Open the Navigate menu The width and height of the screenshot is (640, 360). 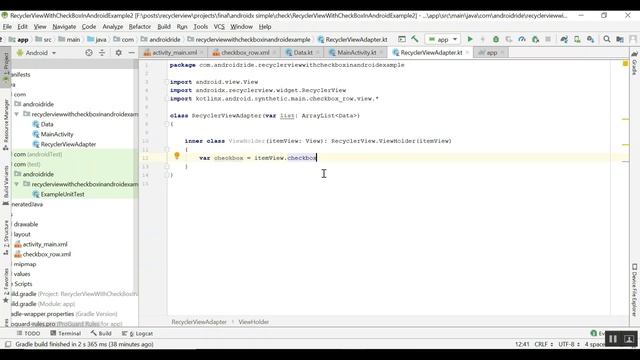pos(64,27)
